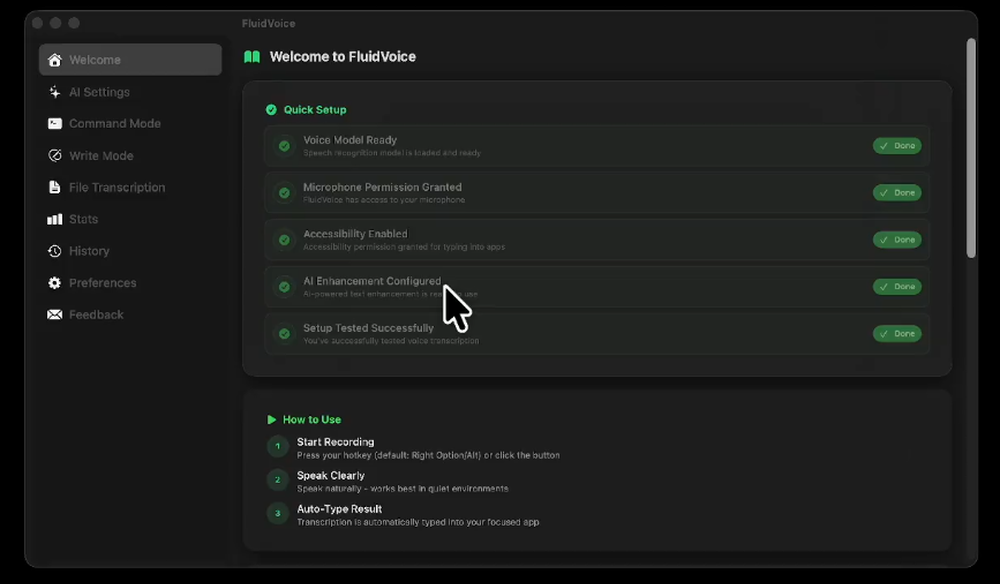The image size is (1000, 584).
Task: Open the Preferences label in sidebar
Action: 103,283
